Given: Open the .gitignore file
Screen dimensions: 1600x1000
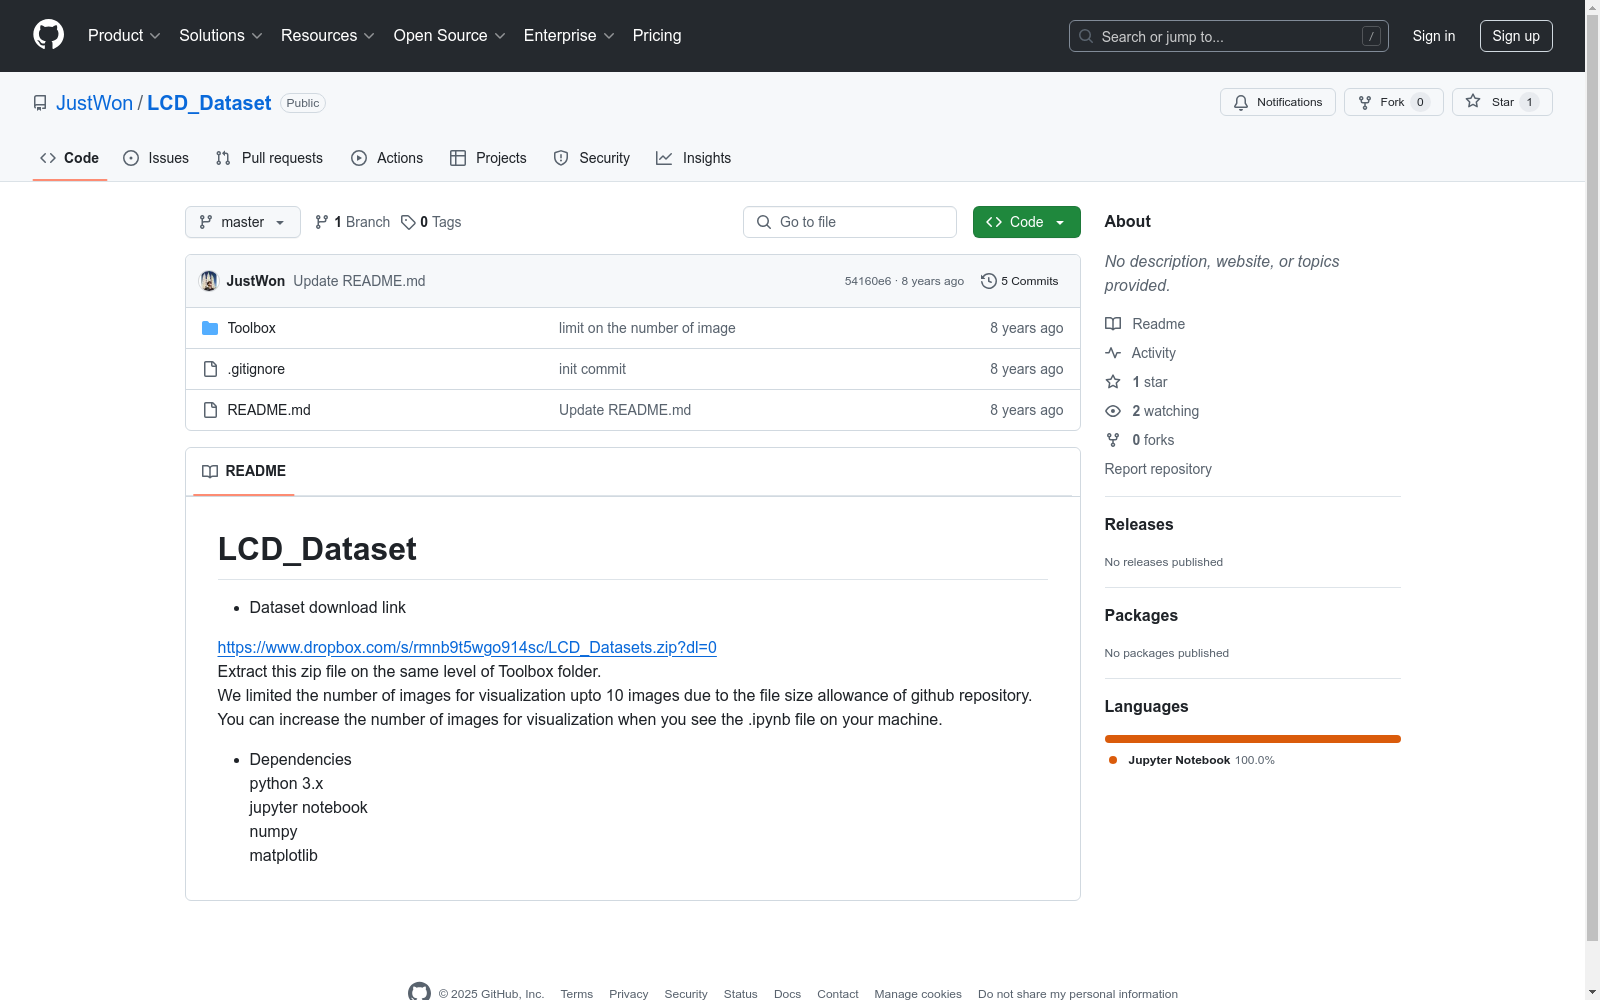Looking at the screenshot, I should 256,369.
